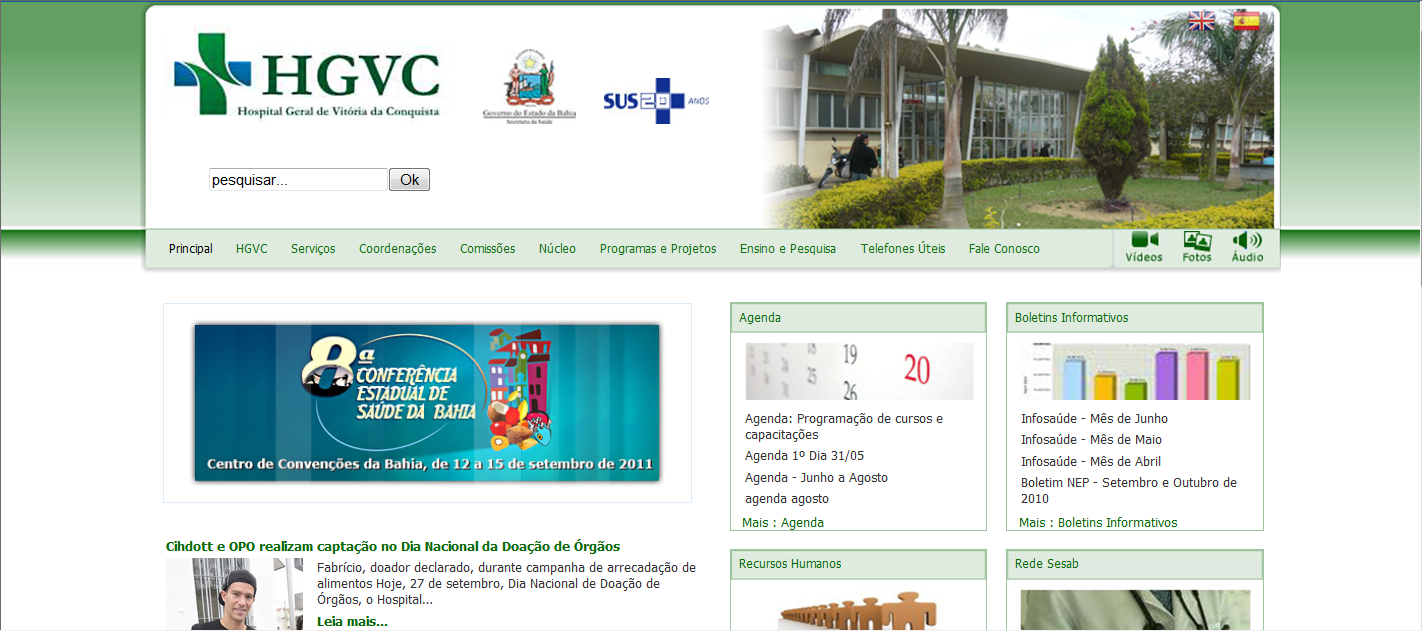Click the 8ª Conferência Estadual banner
Image resolution: width=1422 pixels, height=632 pixels.
(427, 403)
